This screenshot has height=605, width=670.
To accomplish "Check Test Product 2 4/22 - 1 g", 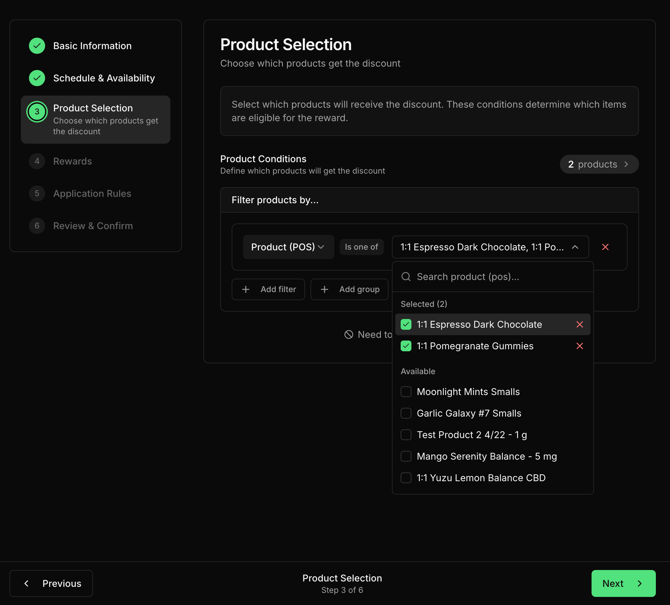I will pos(406,435).
